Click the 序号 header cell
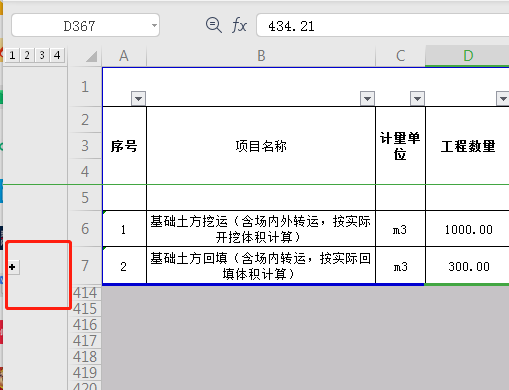The image size is (509, 390). click(x=124, y=145)
